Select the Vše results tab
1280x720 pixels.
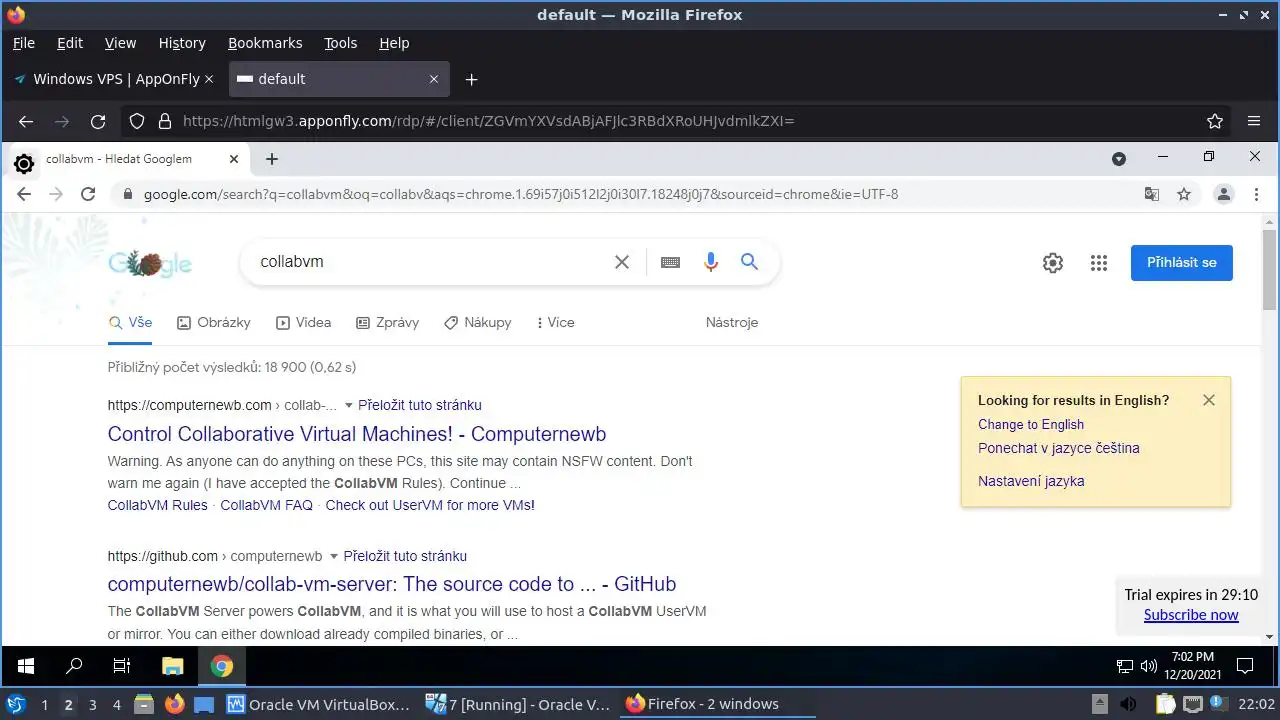[130, 323]
